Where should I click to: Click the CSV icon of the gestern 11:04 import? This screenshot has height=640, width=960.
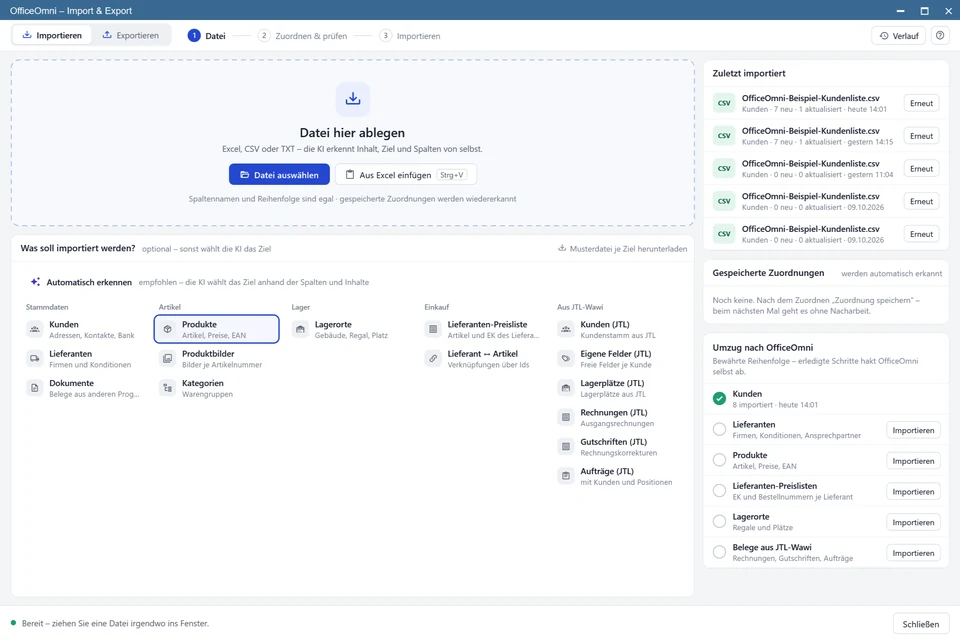click(x=724, y=168)
